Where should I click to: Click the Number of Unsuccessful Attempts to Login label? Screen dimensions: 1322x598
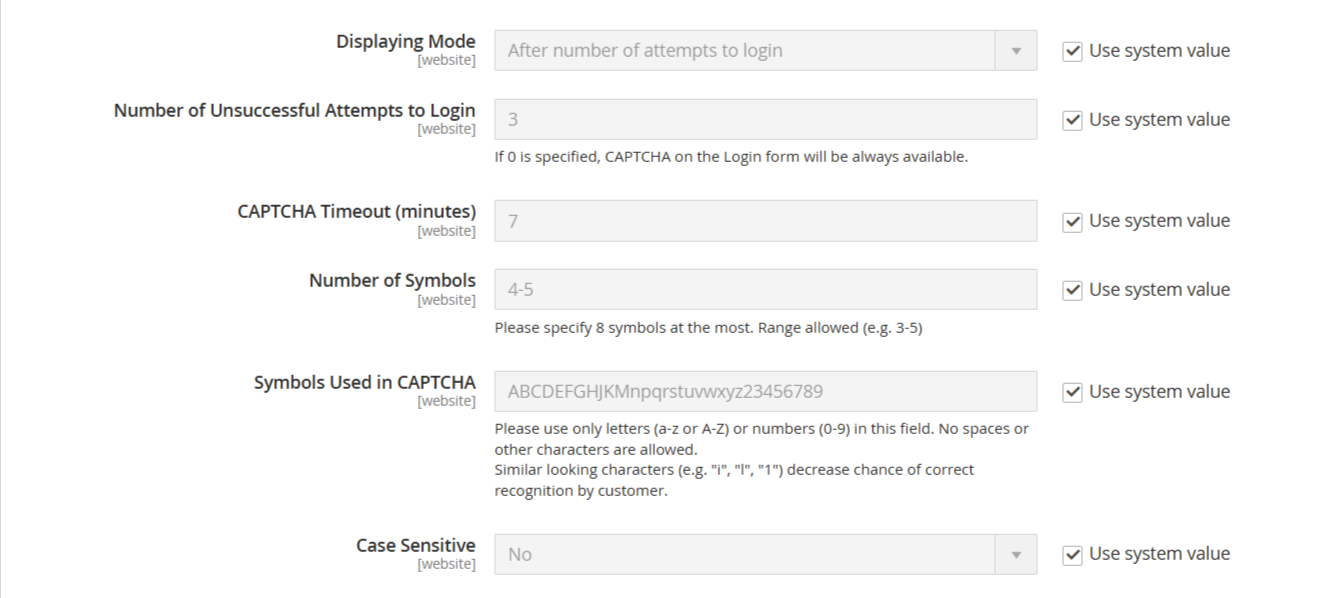pos(294,111)
